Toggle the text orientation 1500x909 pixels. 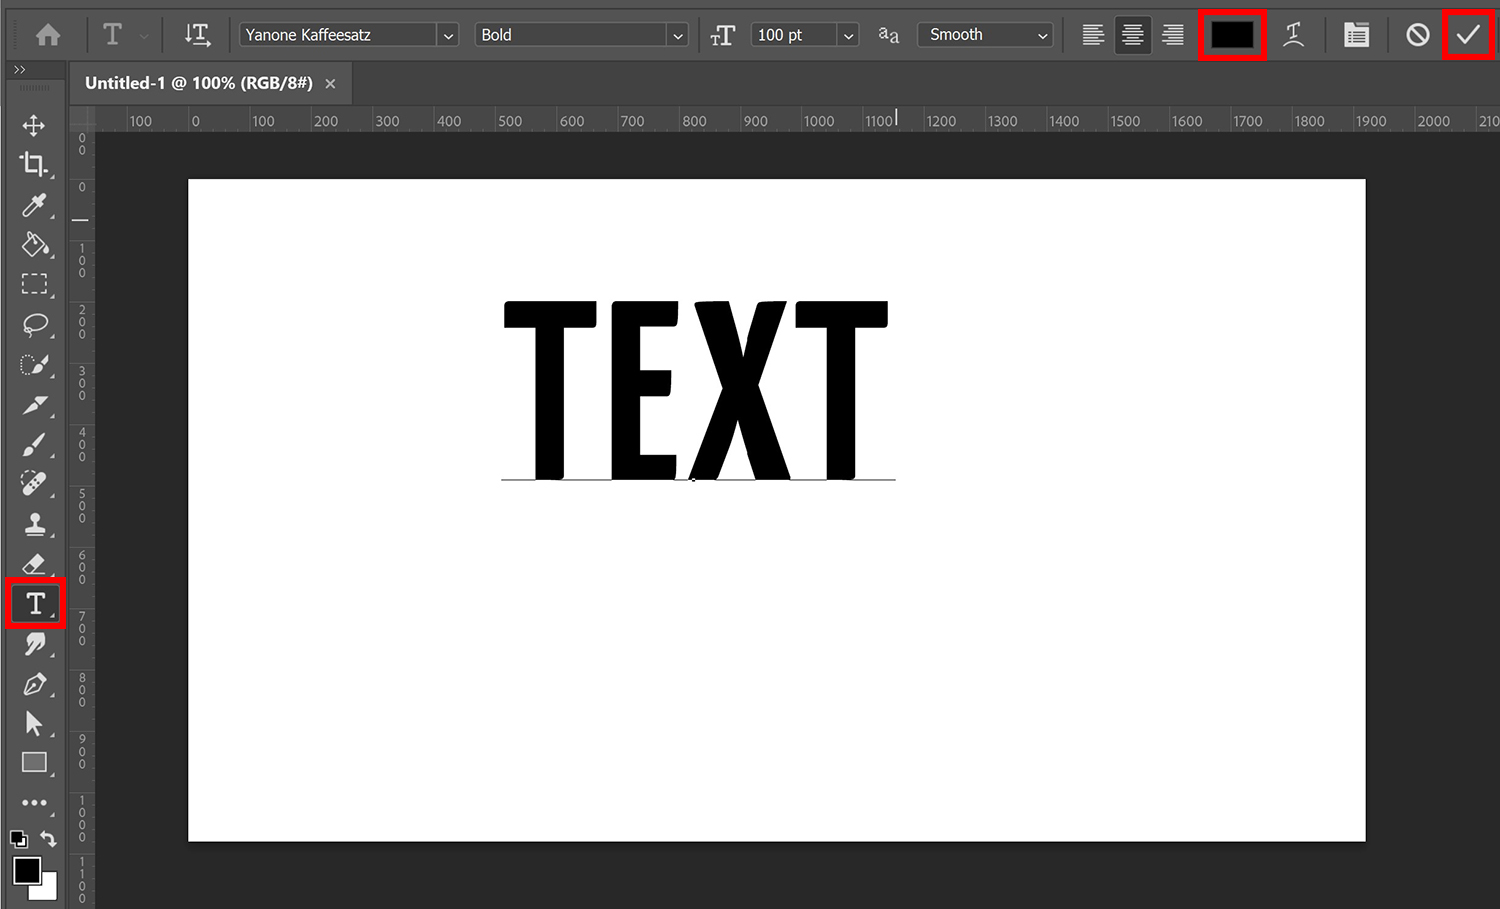197,34
